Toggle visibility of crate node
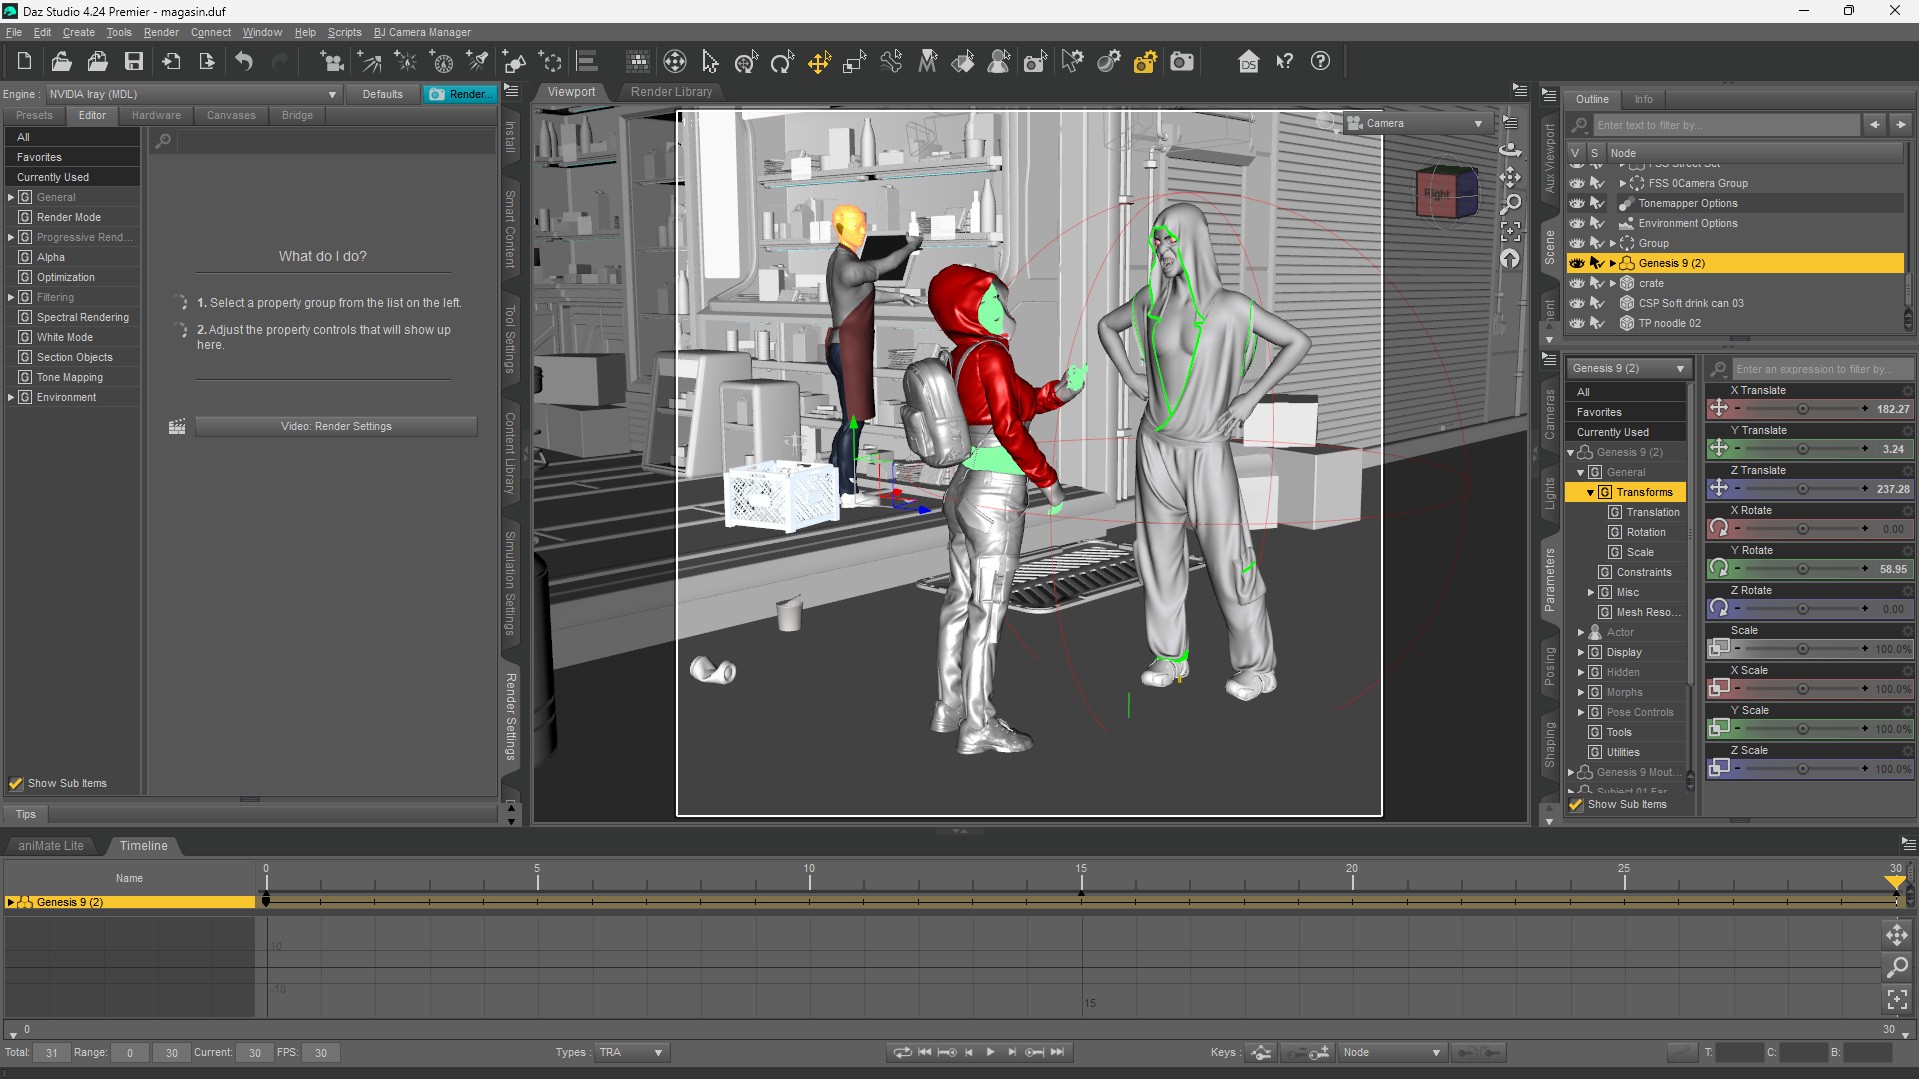This screenshot has height=1079, width=1919. click(x=1577, y=284)
